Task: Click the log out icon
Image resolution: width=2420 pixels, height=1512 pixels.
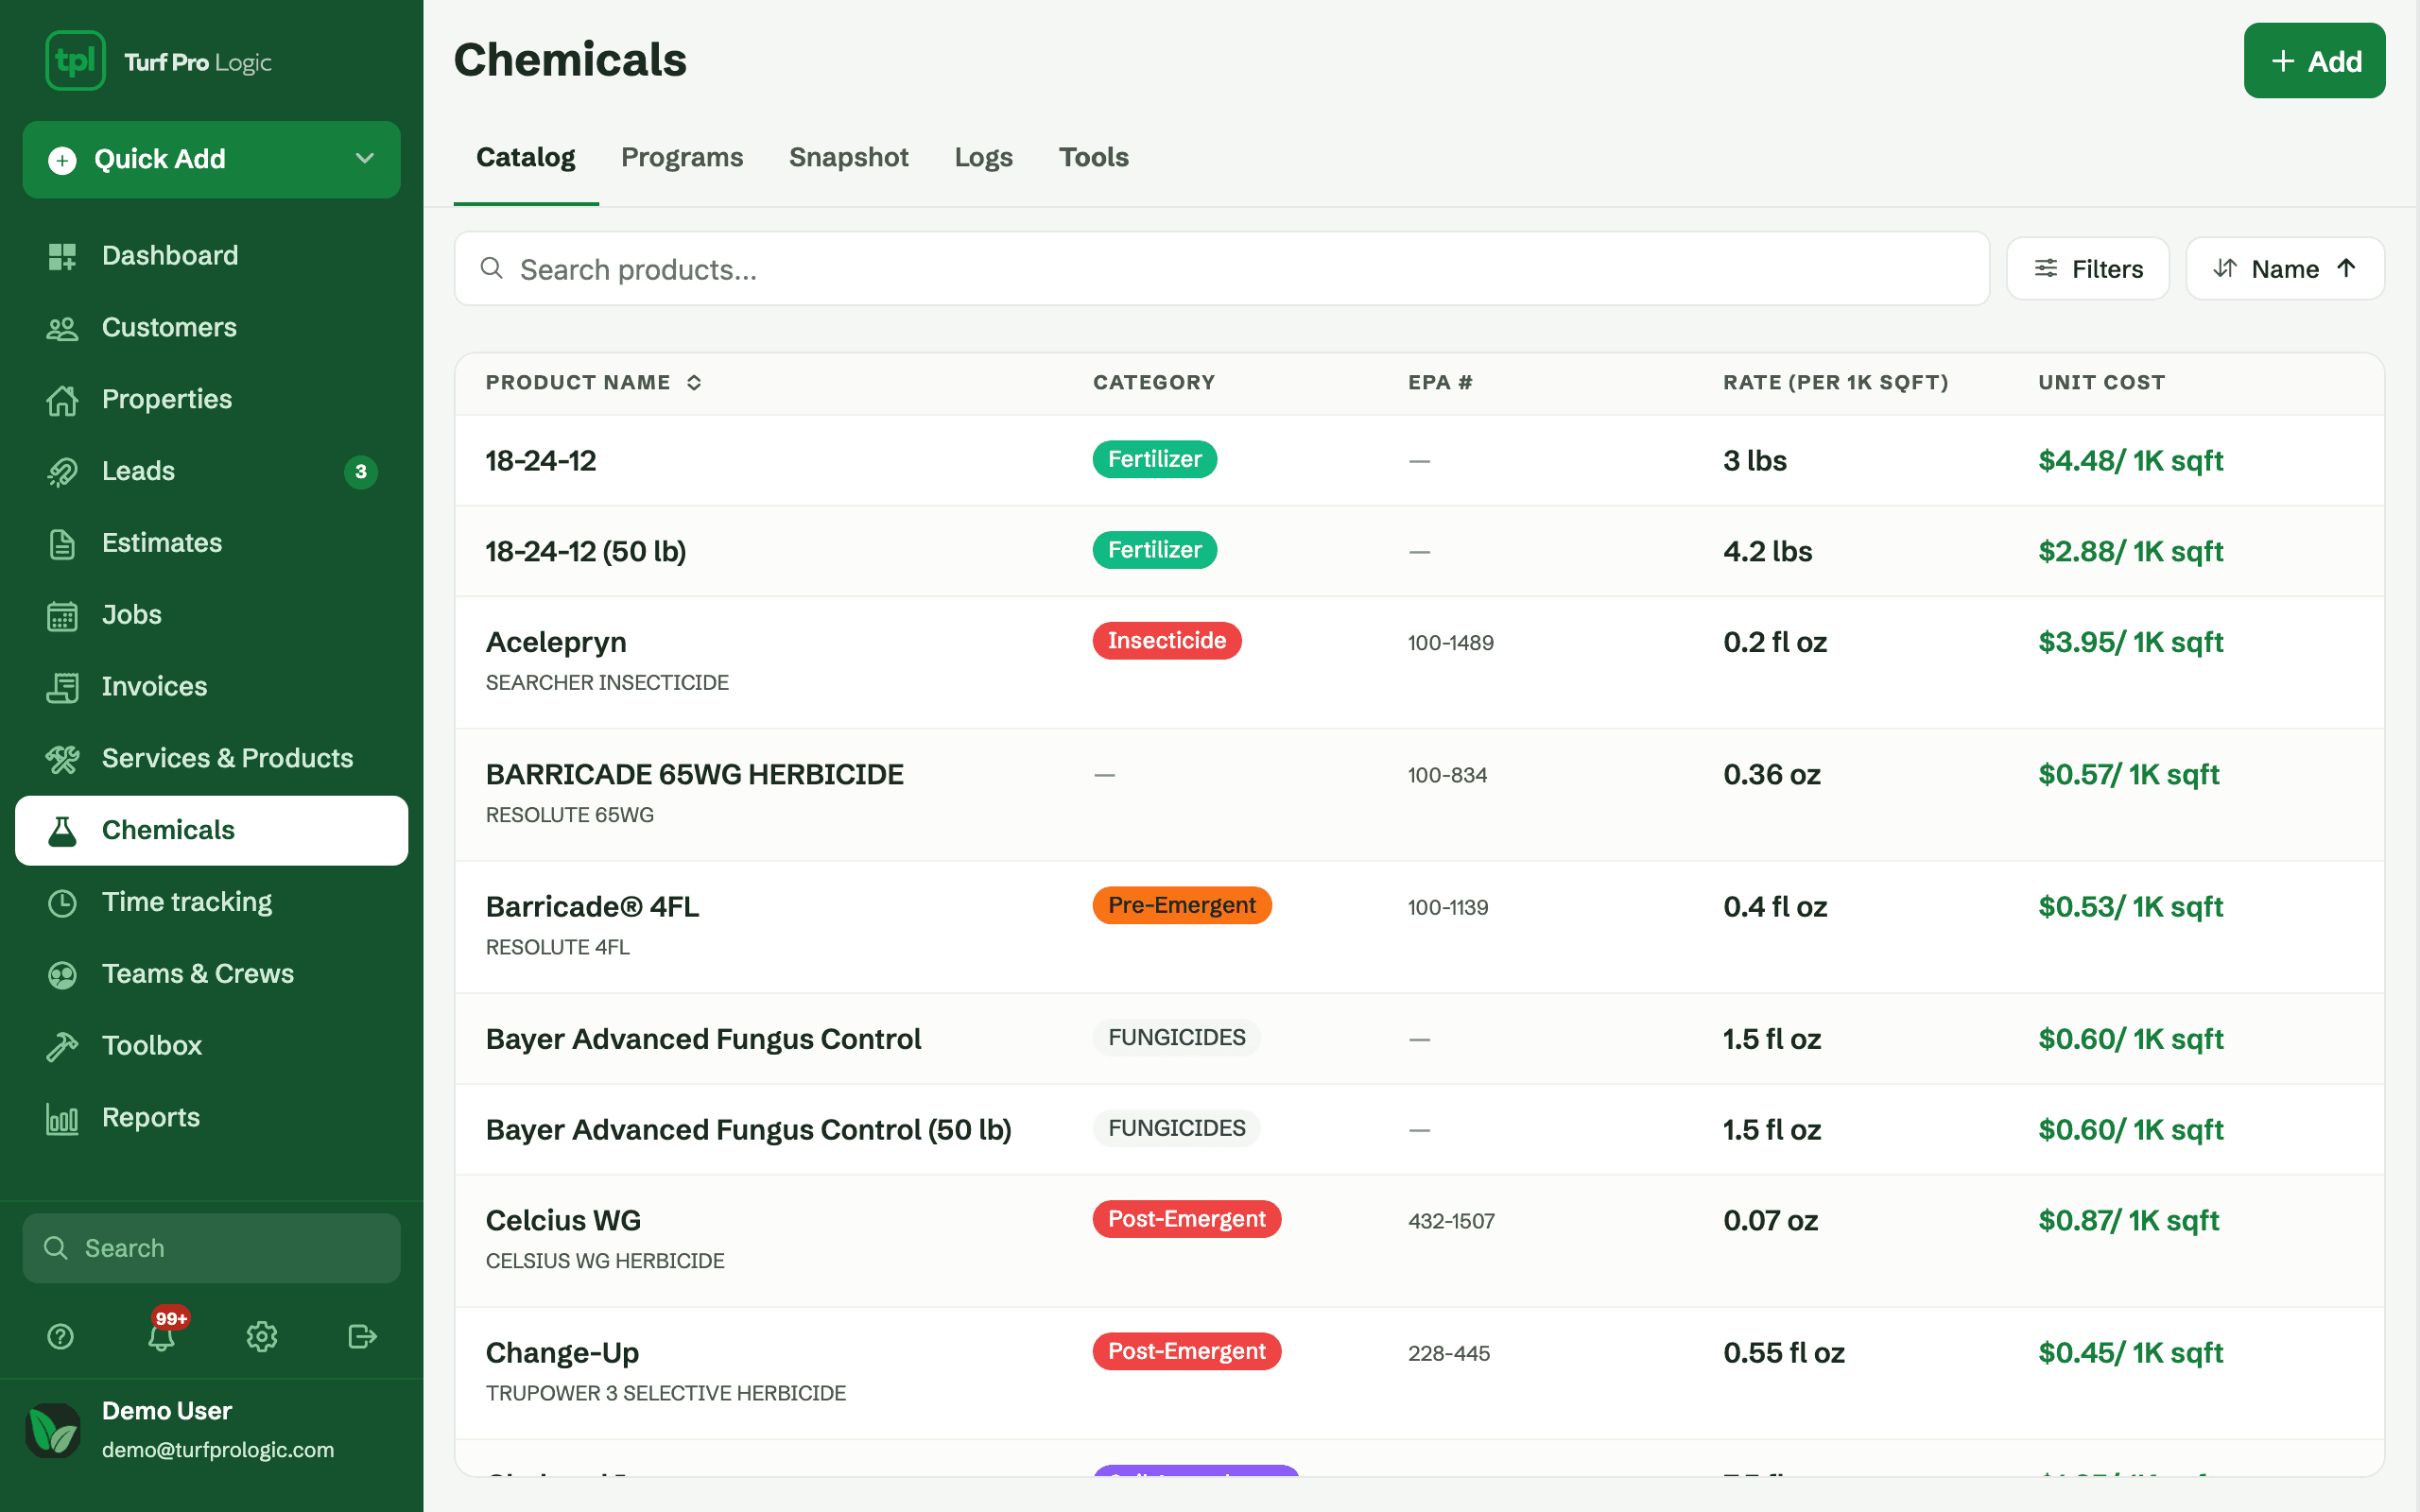Action: tap(362, 1336)
